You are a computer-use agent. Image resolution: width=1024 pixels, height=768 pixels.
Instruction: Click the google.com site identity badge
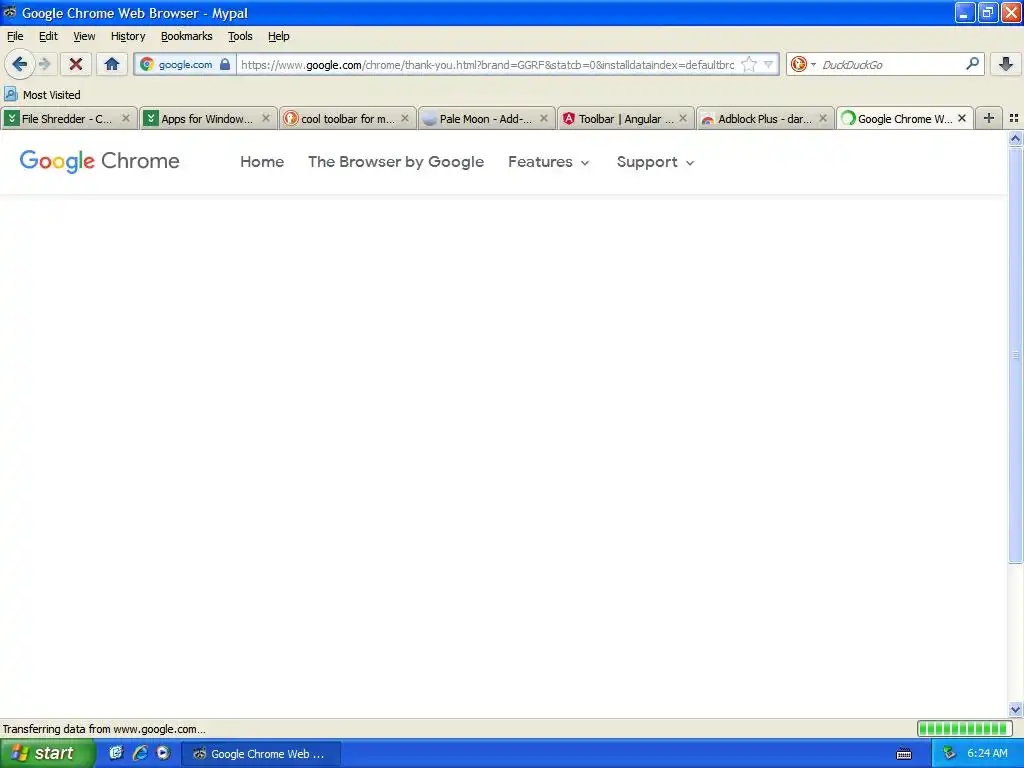(185, 65)
